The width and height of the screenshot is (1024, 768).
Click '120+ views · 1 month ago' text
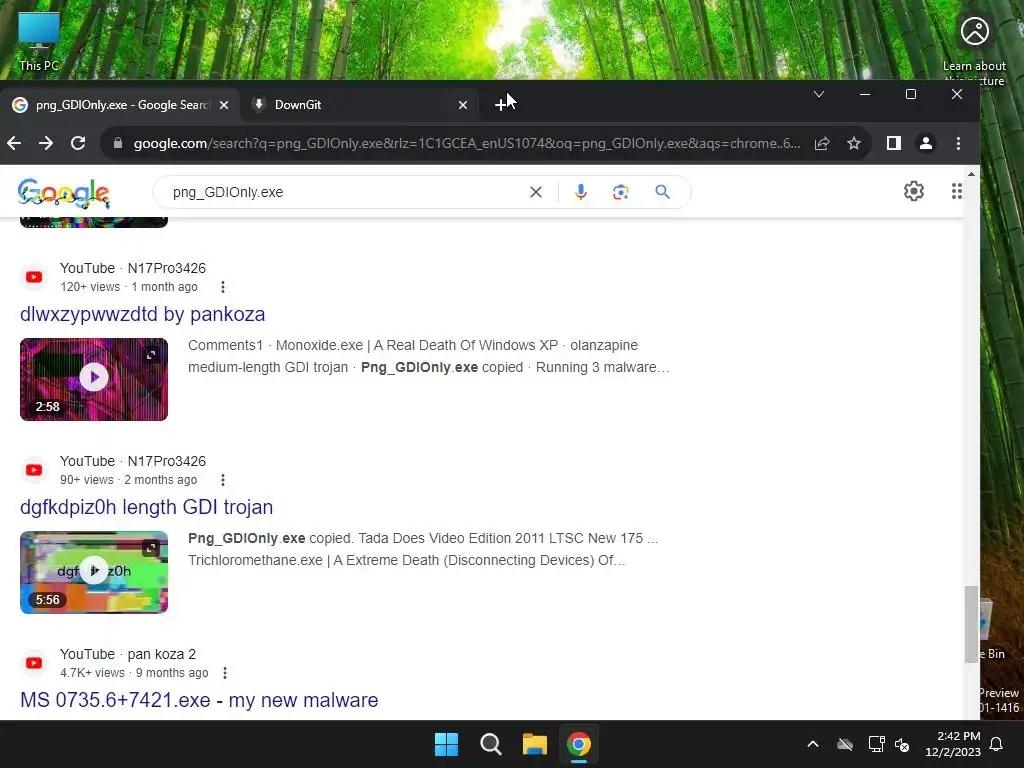(x=129, y=287)
